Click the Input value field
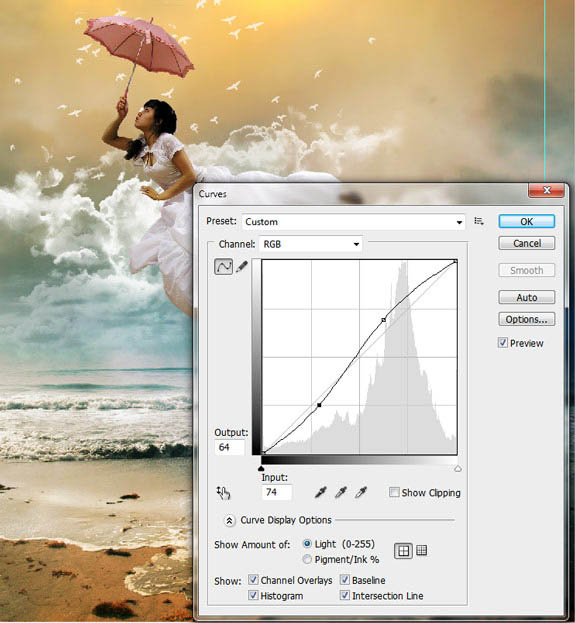575x623 pixels. pos(277,492)
